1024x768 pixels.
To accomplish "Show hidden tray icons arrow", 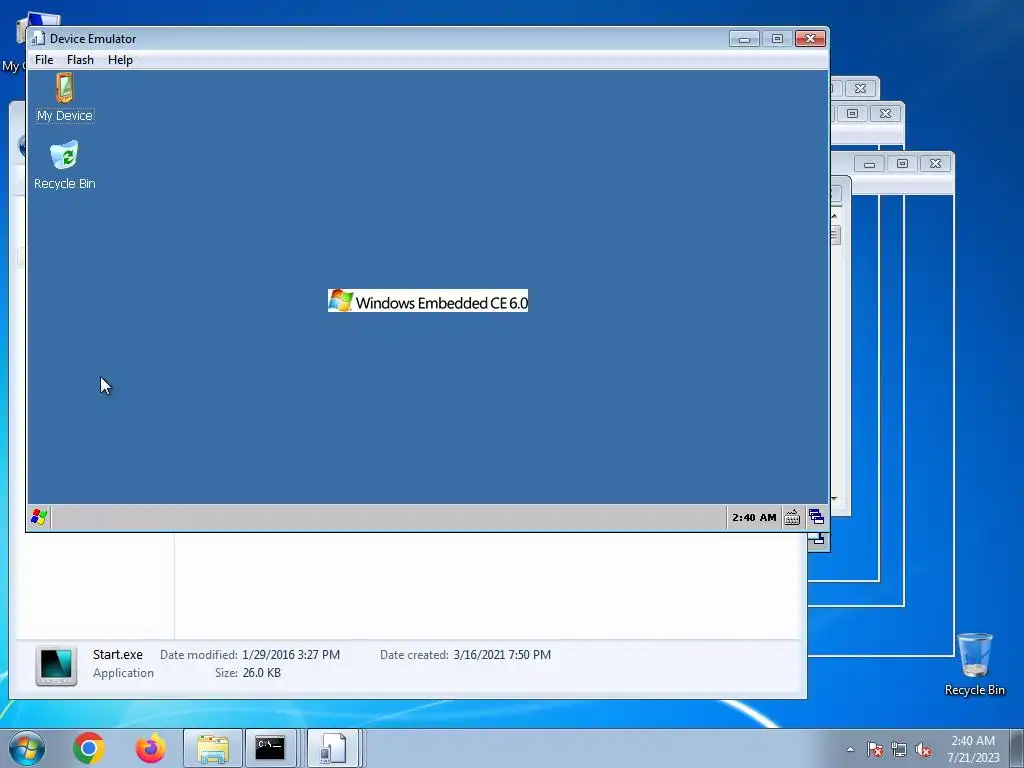I will [850, 749].
